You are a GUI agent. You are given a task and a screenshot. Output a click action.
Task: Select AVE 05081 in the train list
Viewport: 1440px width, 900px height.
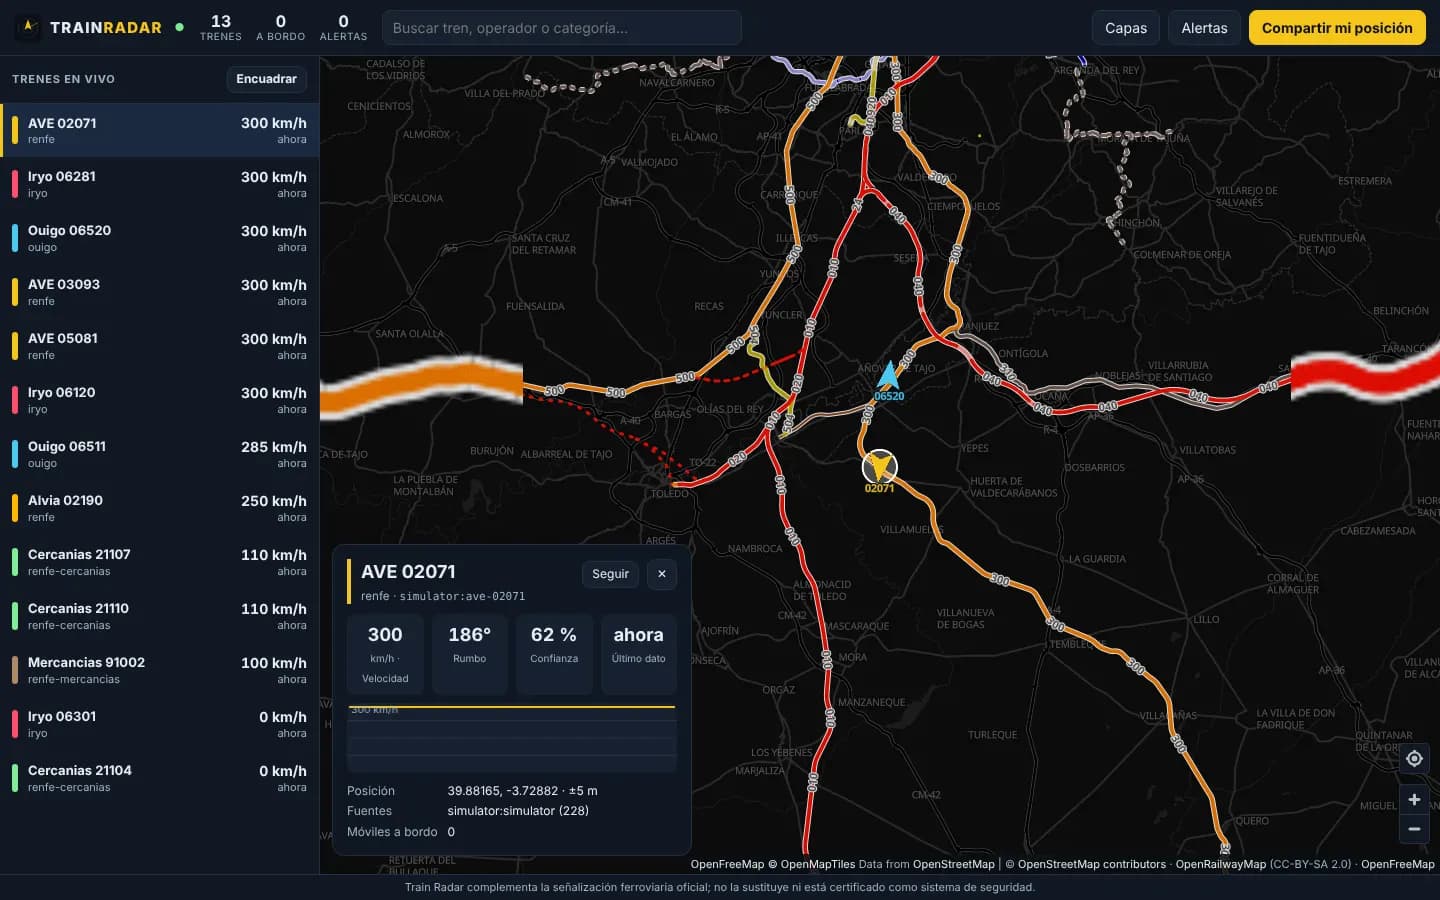tap(160, 346)
